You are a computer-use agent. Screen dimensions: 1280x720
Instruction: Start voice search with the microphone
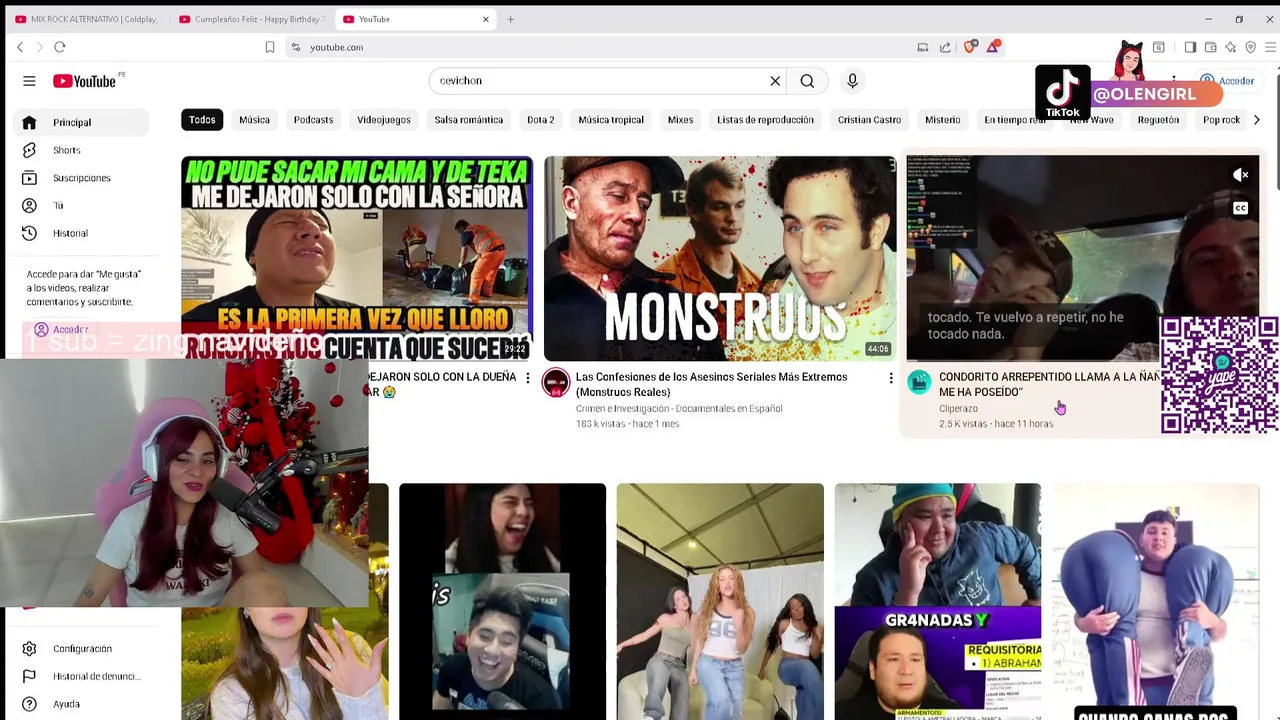click(852, 81)
